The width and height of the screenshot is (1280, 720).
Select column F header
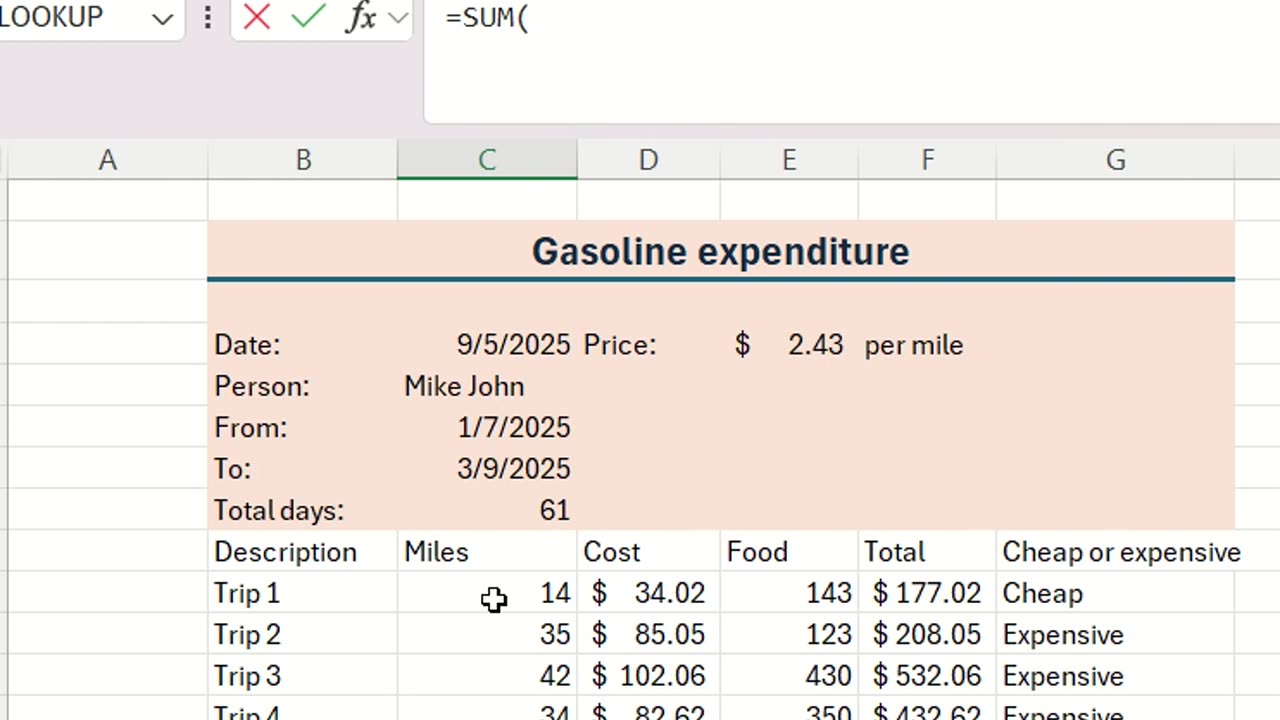point(927,160)
